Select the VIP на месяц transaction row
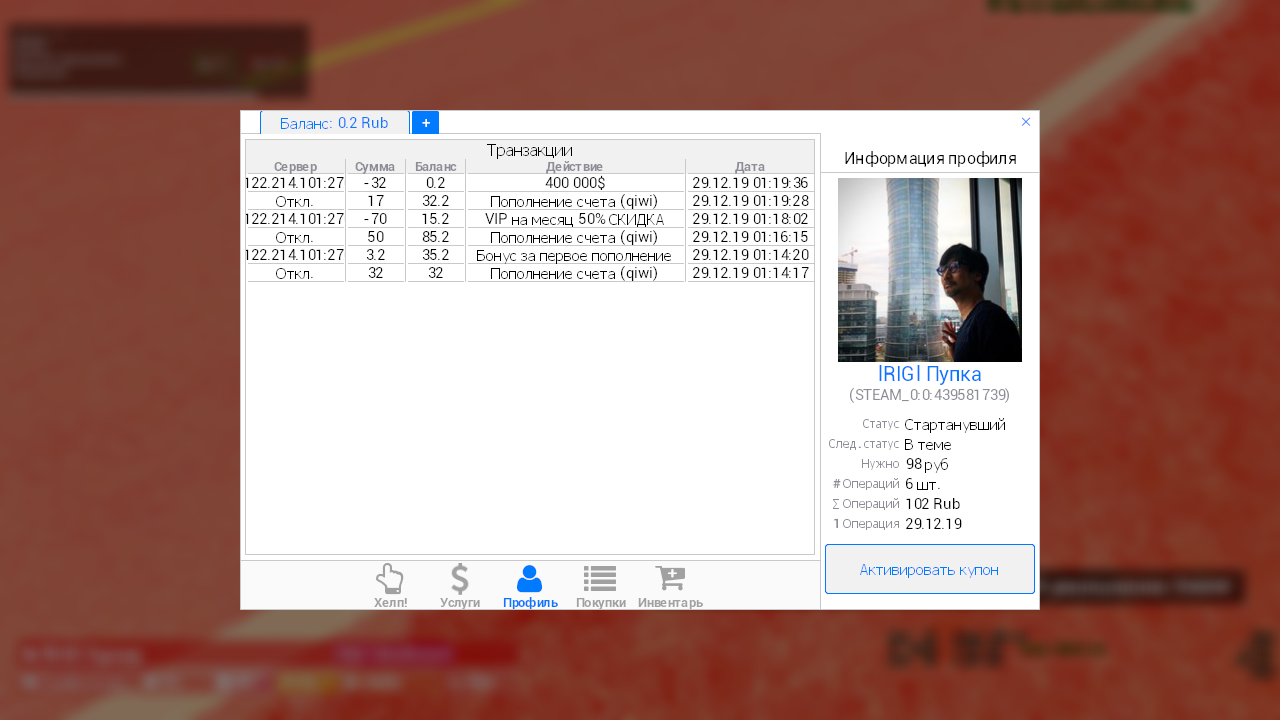 tap(575, 219)
